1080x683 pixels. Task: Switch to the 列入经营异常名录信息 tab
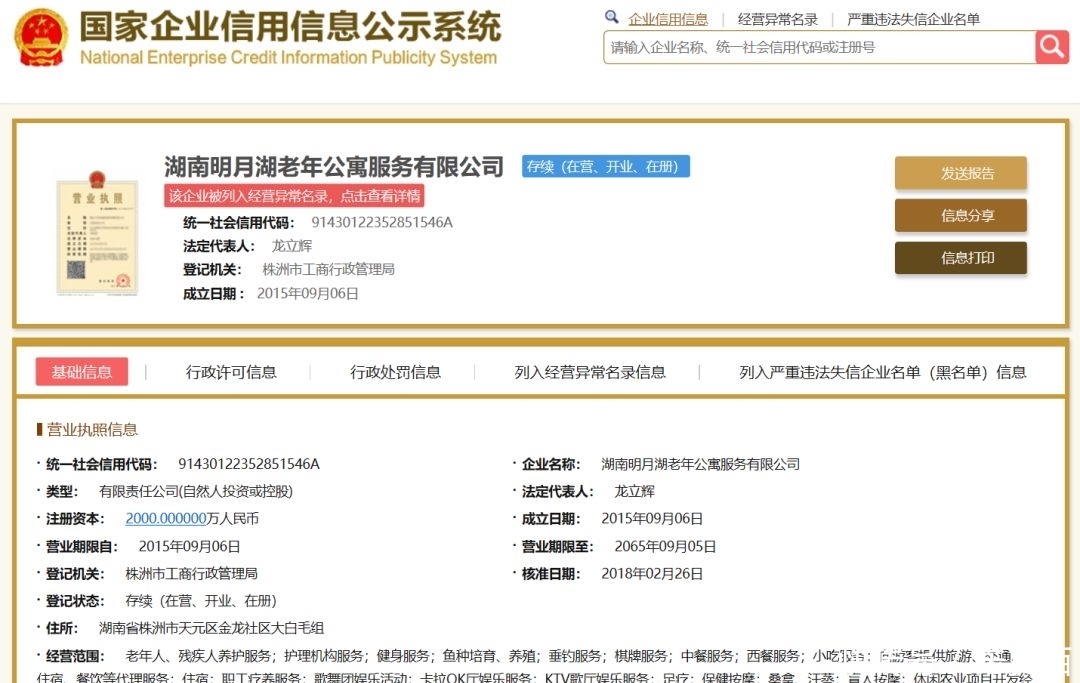pos(590,372)
